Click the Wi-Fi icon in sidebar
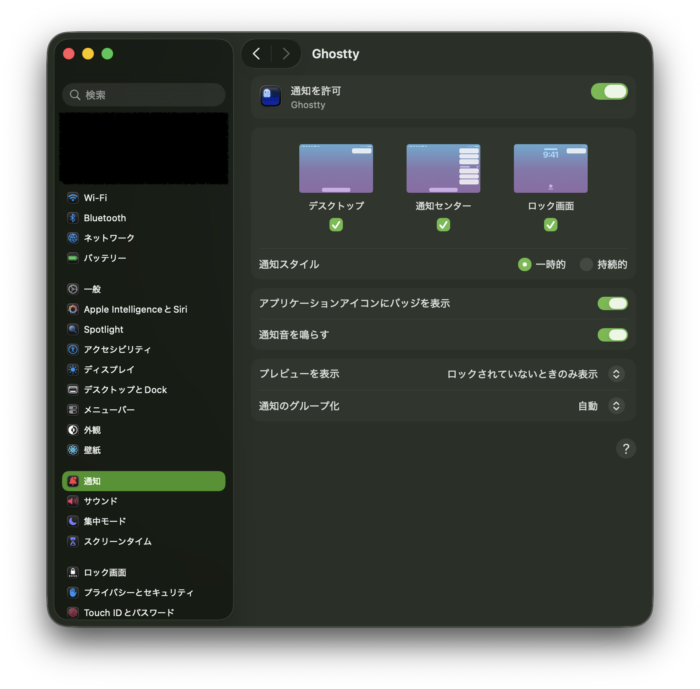 pos(73,198)
